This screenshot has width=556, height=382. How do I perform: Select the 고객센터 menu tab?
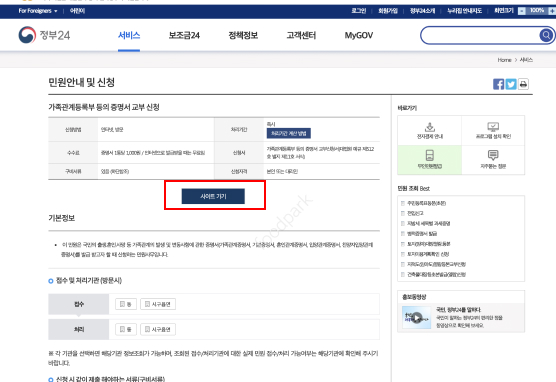click(x=301, y=35)
